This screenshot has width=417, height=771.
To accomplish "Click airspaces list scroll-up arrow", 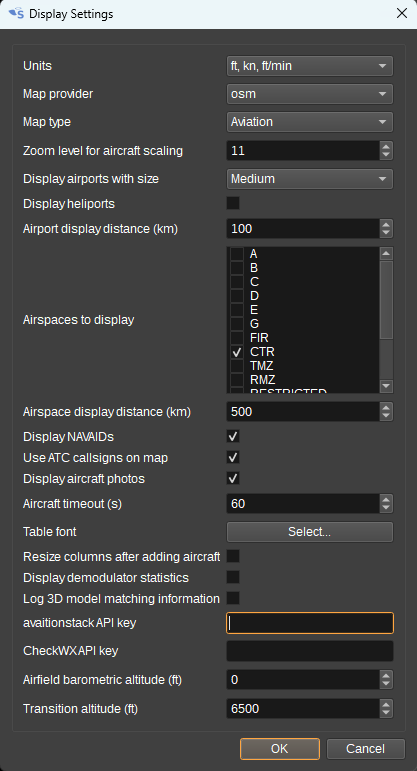I will click(387, 254).
